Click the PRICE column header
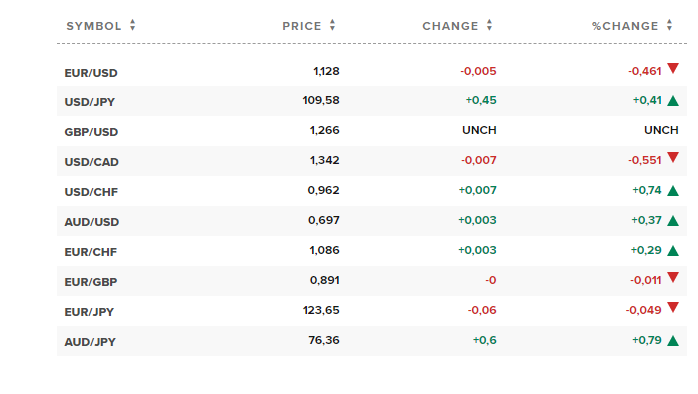 pos(302,26)
